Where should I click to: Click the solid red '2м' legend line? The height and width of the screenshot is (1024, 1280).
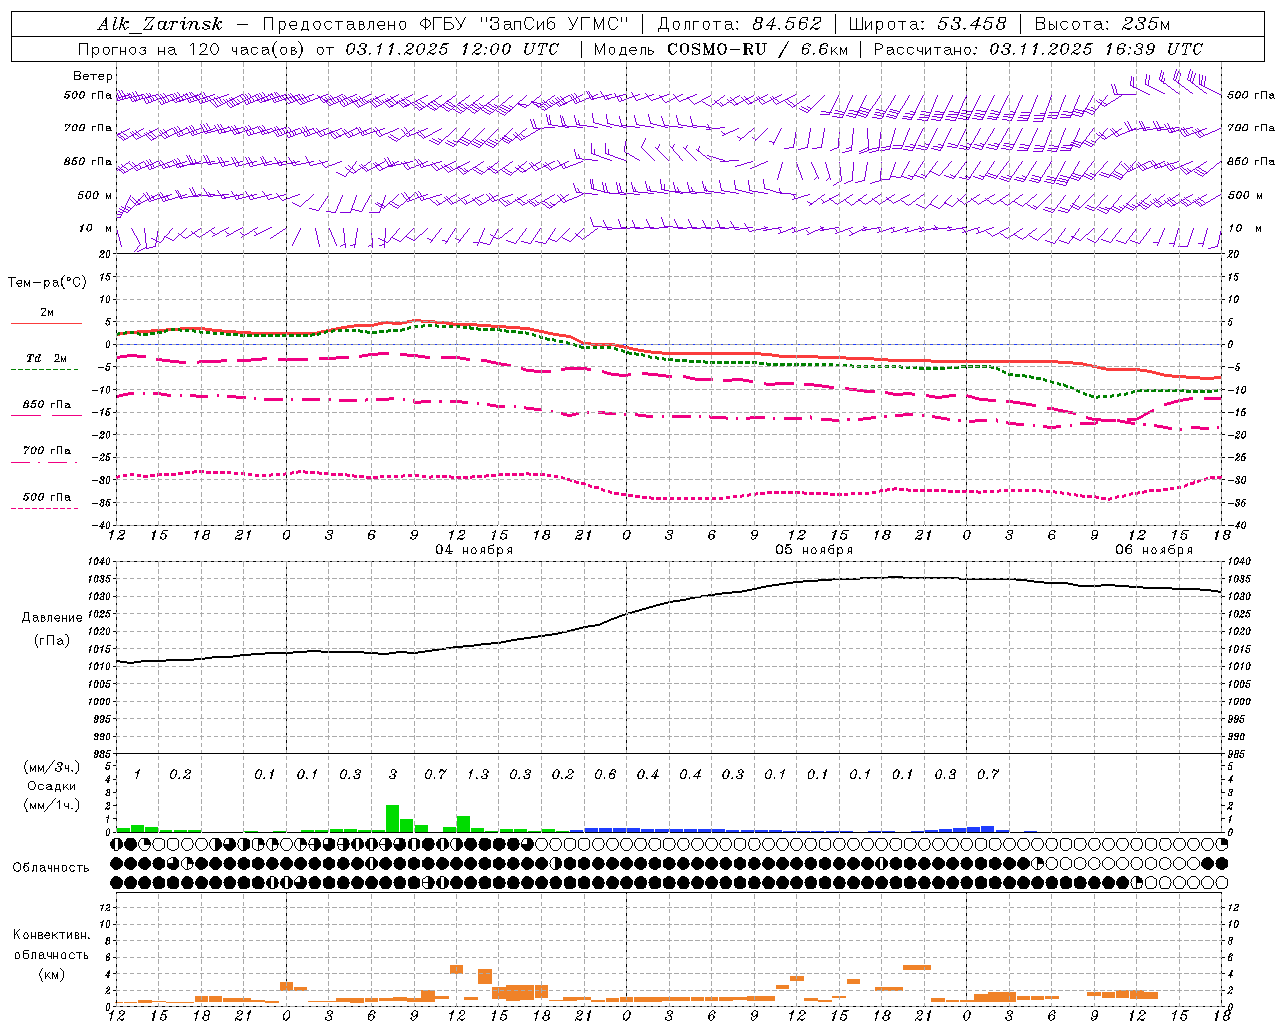46,323
